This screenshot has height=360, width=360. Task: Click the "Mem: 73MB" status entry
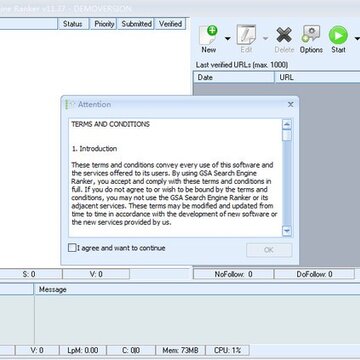coord(180,350)
